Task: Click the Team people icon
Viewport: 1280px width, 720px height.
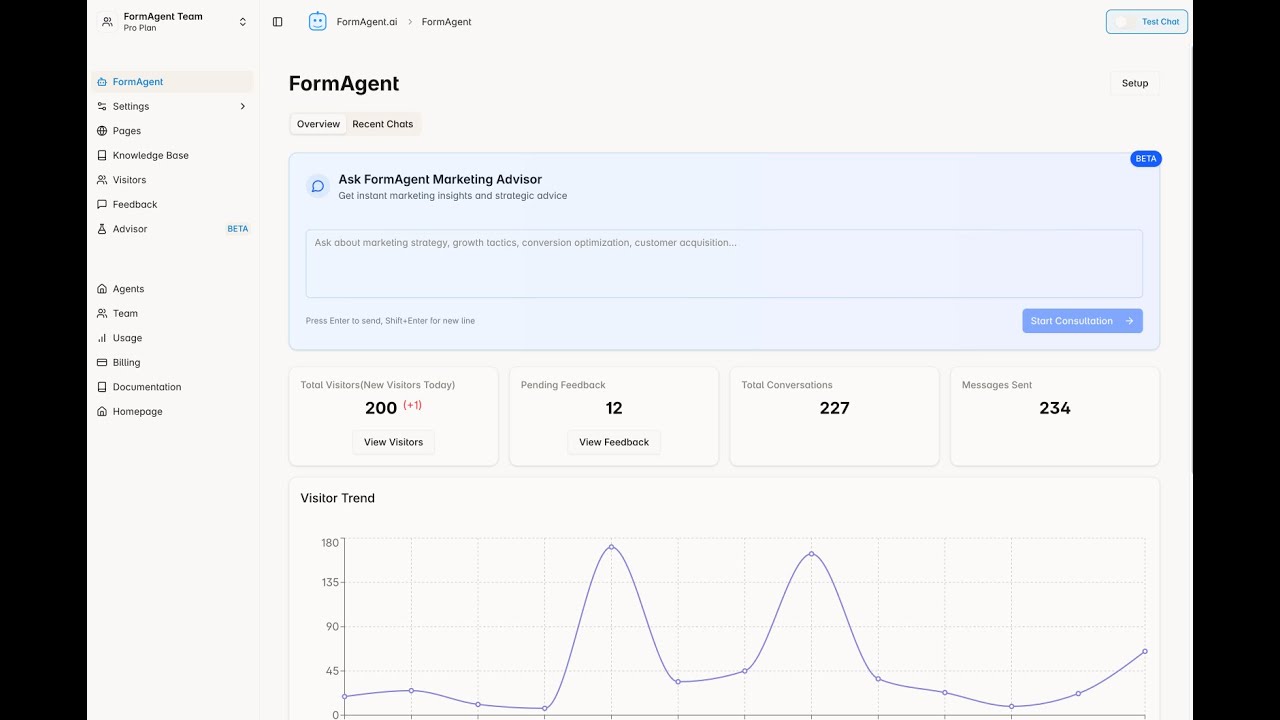Action: 102,313
